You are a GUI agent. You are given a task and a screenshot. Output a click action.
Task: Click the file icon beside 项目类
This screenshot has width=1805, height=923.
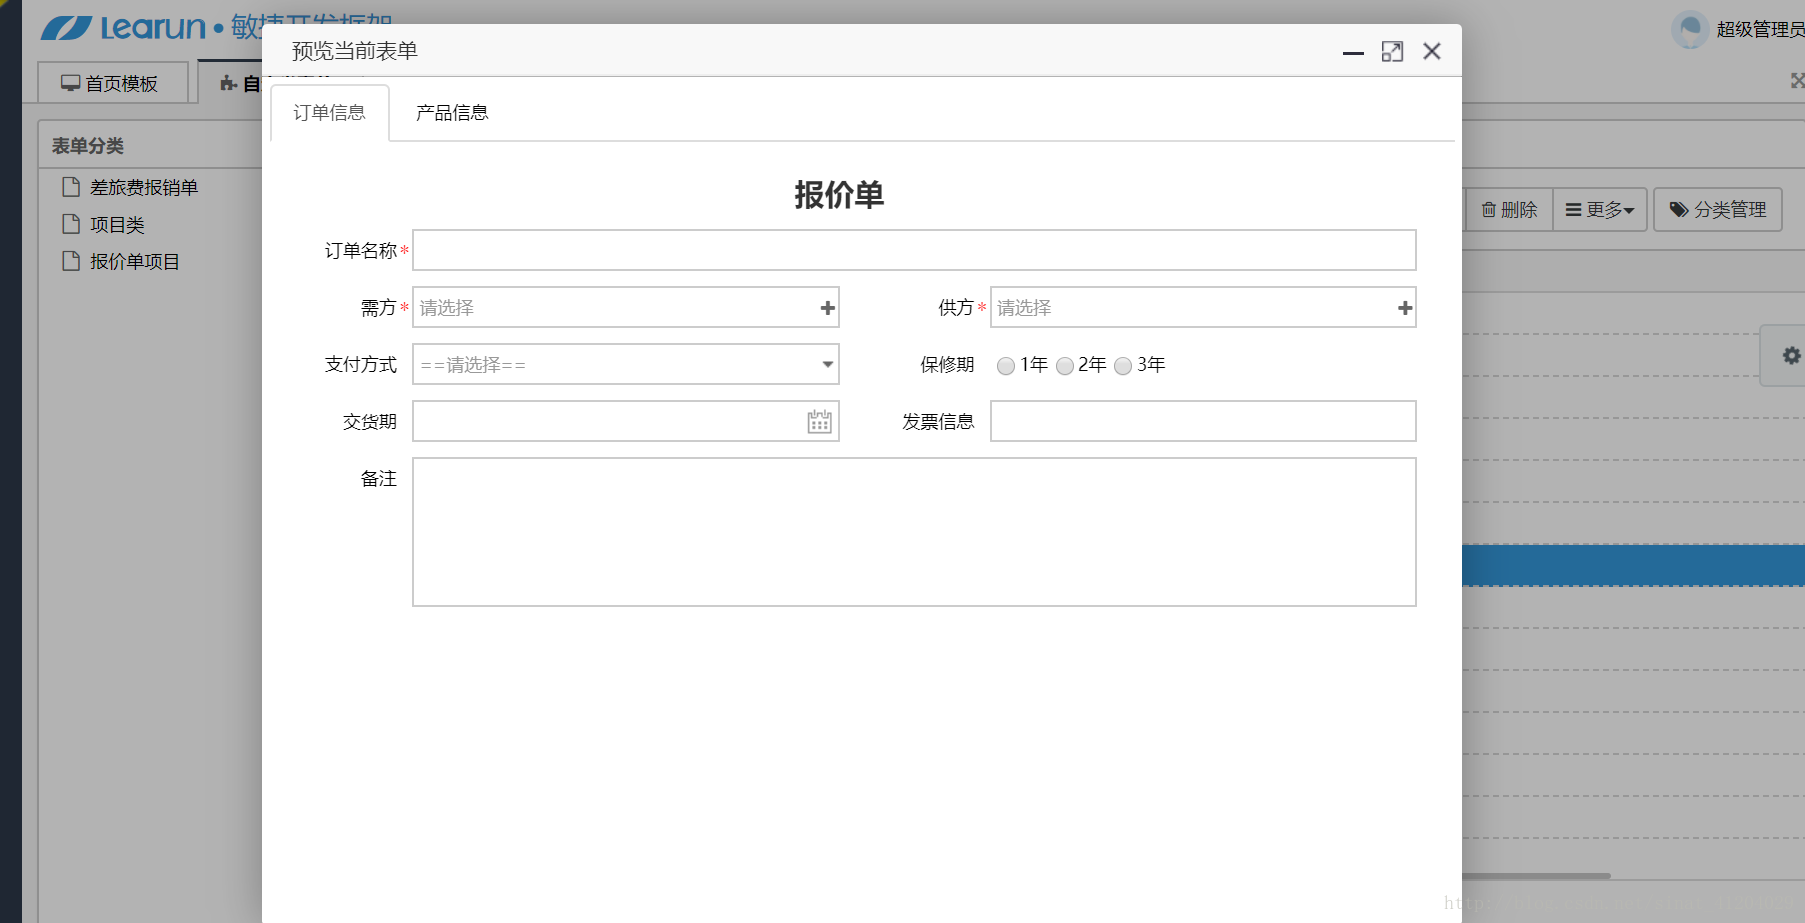tap(70, 224)
